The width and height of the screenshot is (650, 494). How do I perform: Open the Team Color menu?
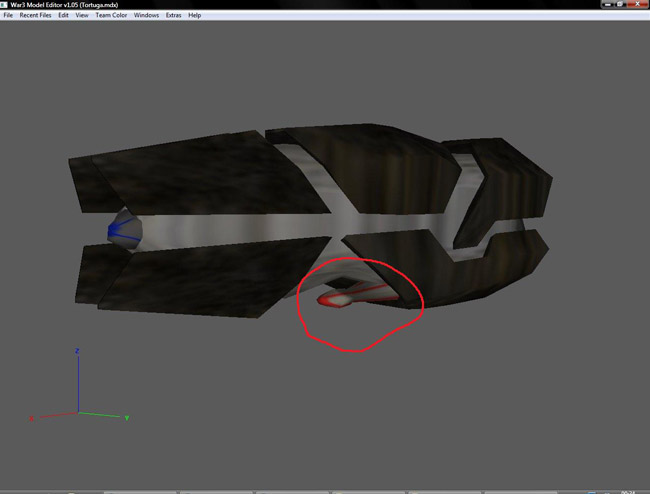click(111, 15)
